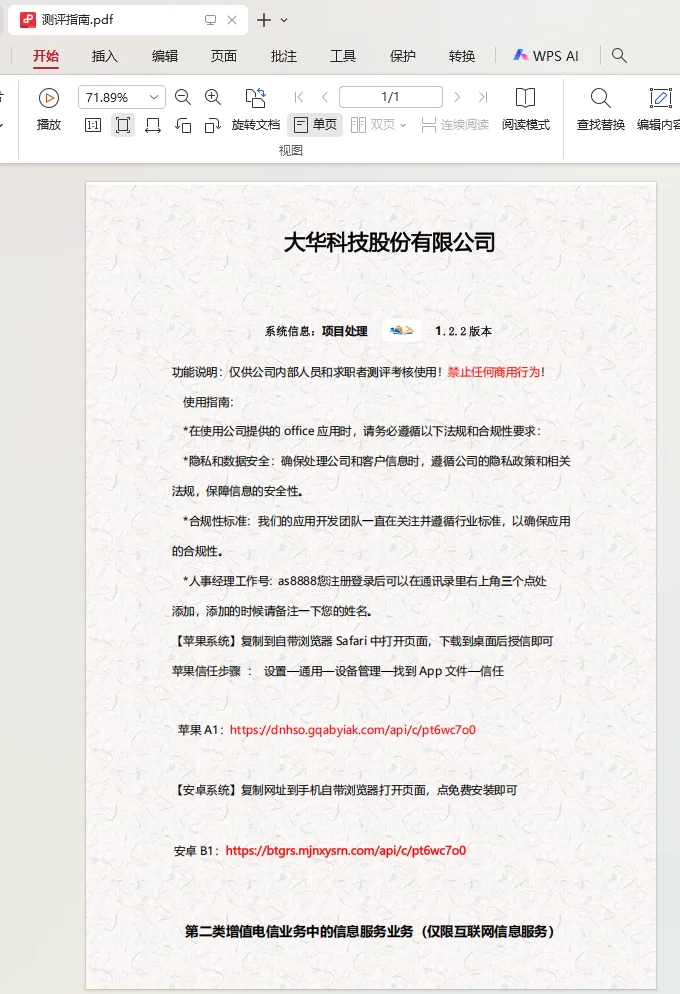Zoom out with the minus magnifier

(x=183, y=97)
